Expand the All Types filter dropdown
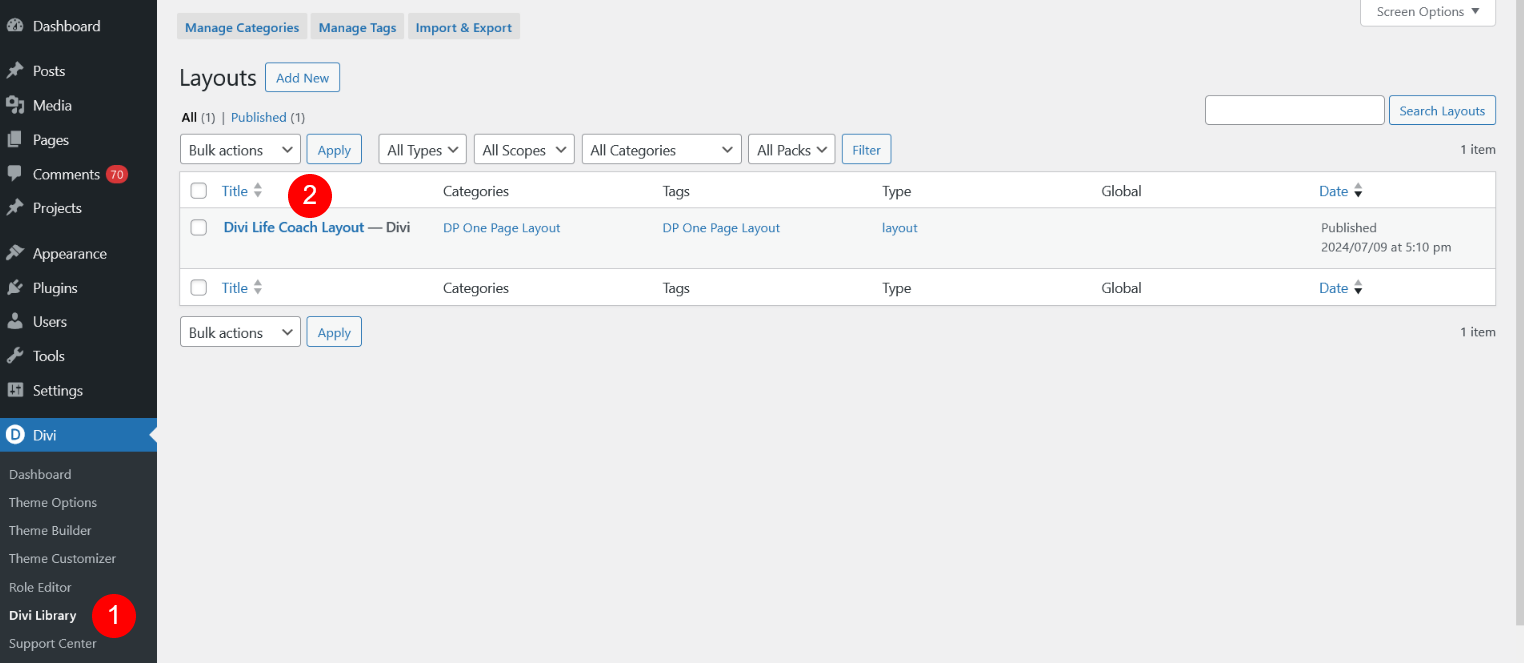 [421, 149]
